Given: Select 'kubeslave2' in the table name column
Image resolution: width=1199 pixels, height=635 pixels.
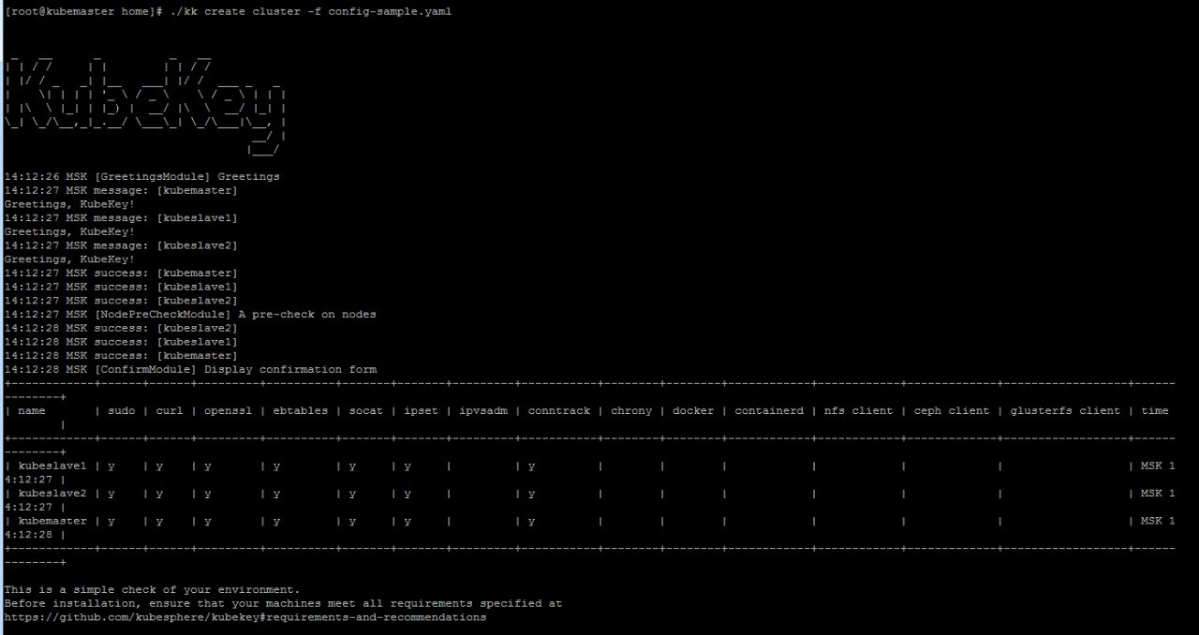Looking at the screenshot, I should point(52,493).
